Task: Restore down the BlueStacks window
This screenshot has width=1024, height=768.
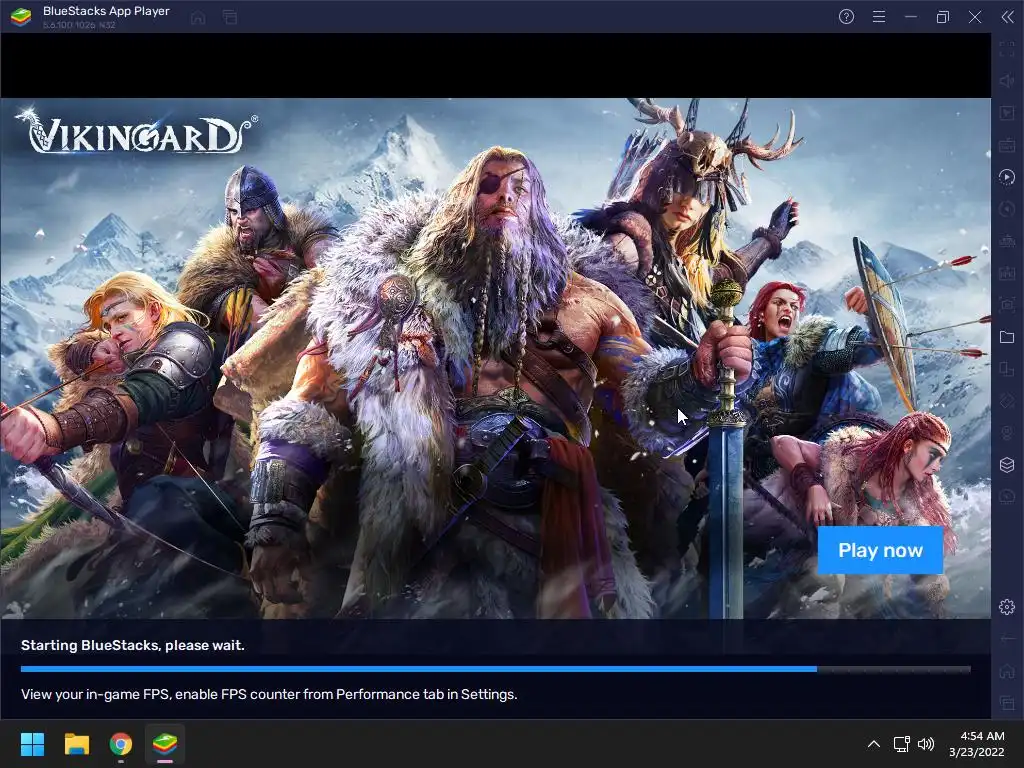Action: click(943, 17)
